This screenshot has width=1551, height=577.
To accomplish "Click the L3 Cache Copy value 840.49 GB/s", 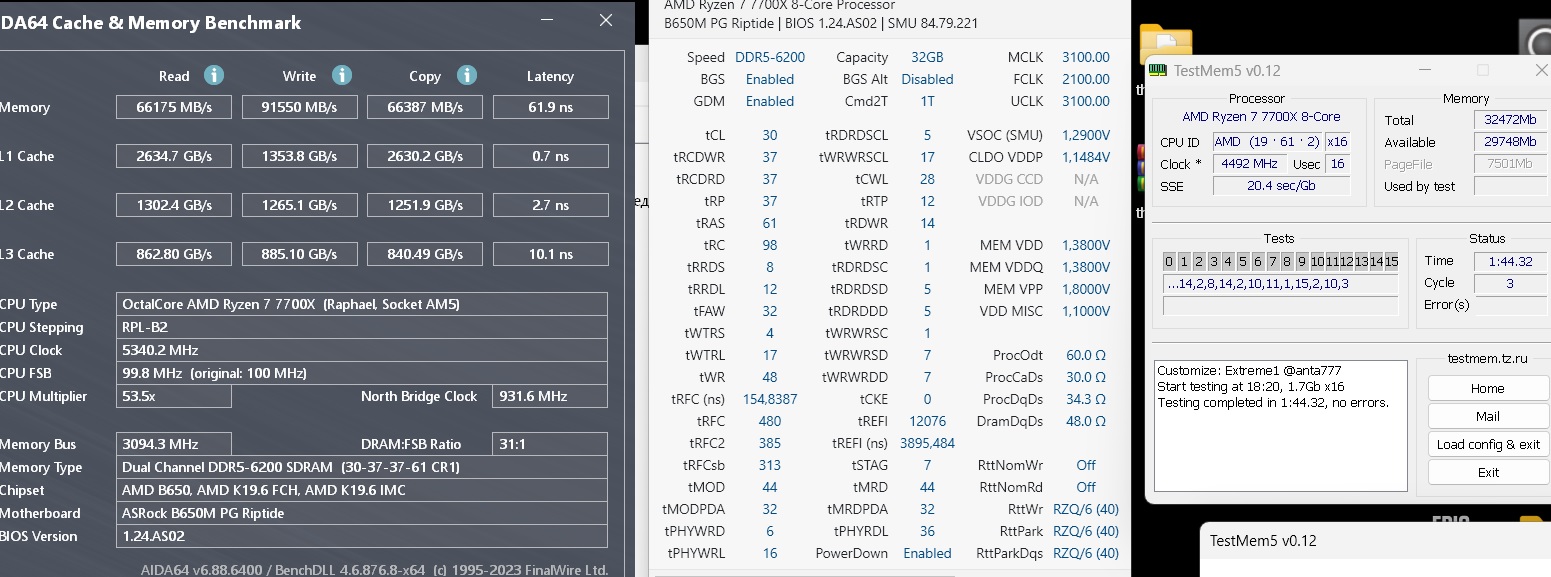I will click(425, 254).
